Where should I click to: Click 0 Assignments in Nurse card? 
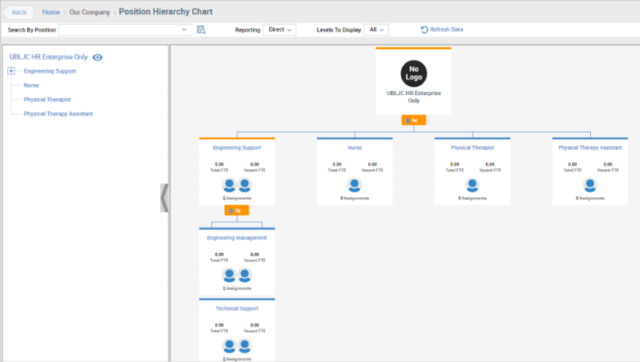(355, 198)
